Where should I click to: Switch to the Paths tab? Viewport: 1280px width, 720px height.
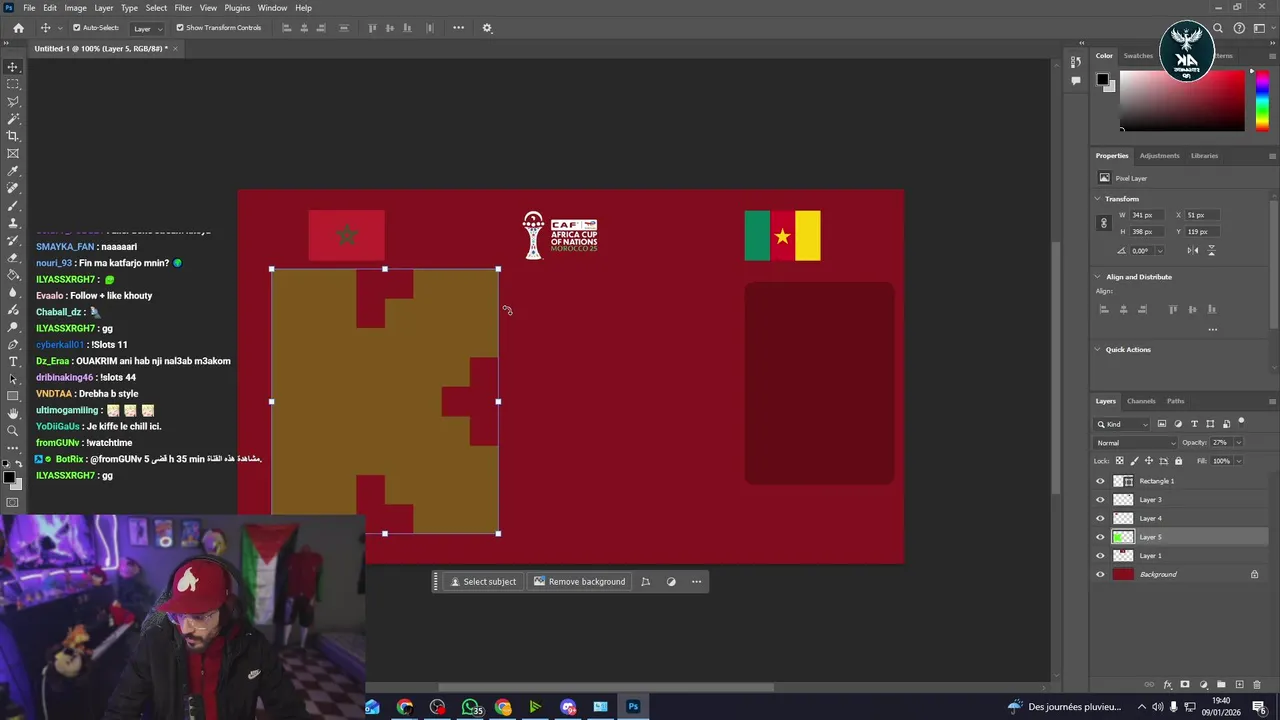(x=1175, y=401)
